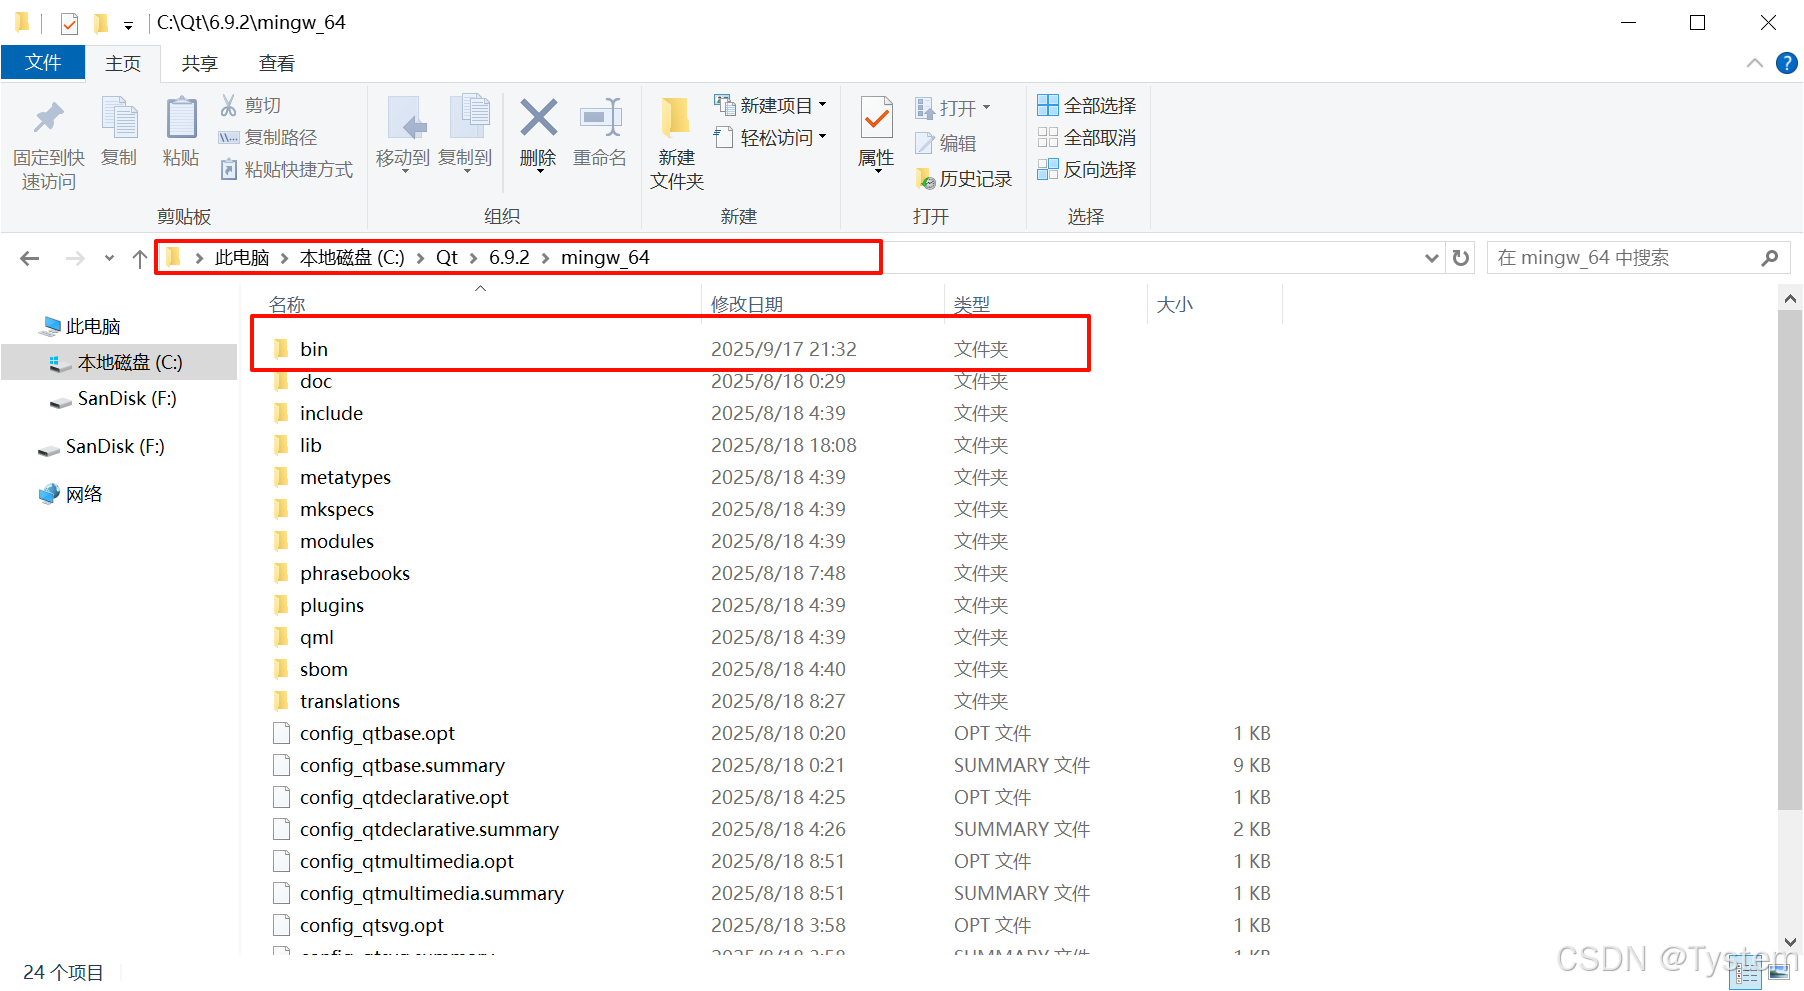Image resolution: width=1804 pixels, height=991 pixels.
Task: Click the Delete X icon
Action: tap(538, 118)
